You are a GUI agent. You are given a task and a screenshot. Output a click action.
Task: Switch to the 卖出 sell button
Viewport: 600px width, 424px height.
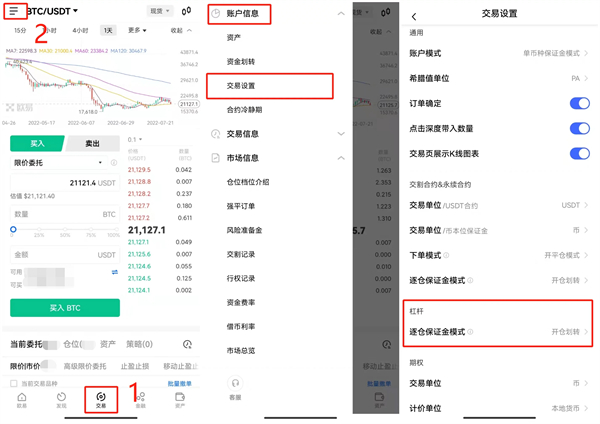pyautogui.click(x=93, y=143)
